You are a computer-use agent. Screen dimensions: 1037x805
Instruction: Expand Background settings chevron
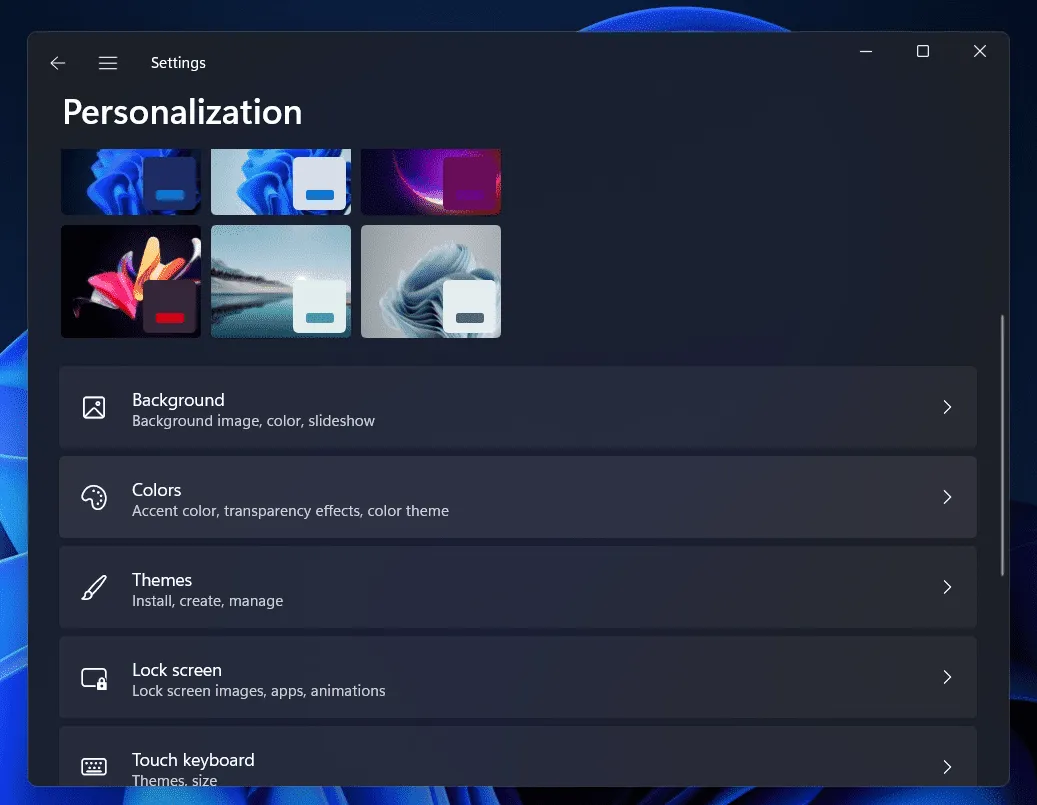coord(947,407)
